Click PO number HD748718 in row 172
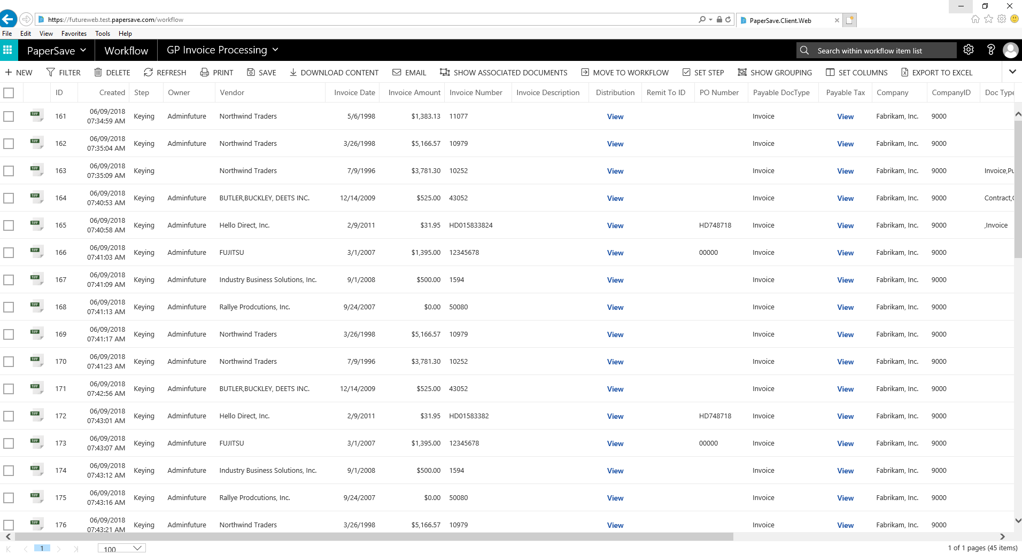 [x=715, y=416]
